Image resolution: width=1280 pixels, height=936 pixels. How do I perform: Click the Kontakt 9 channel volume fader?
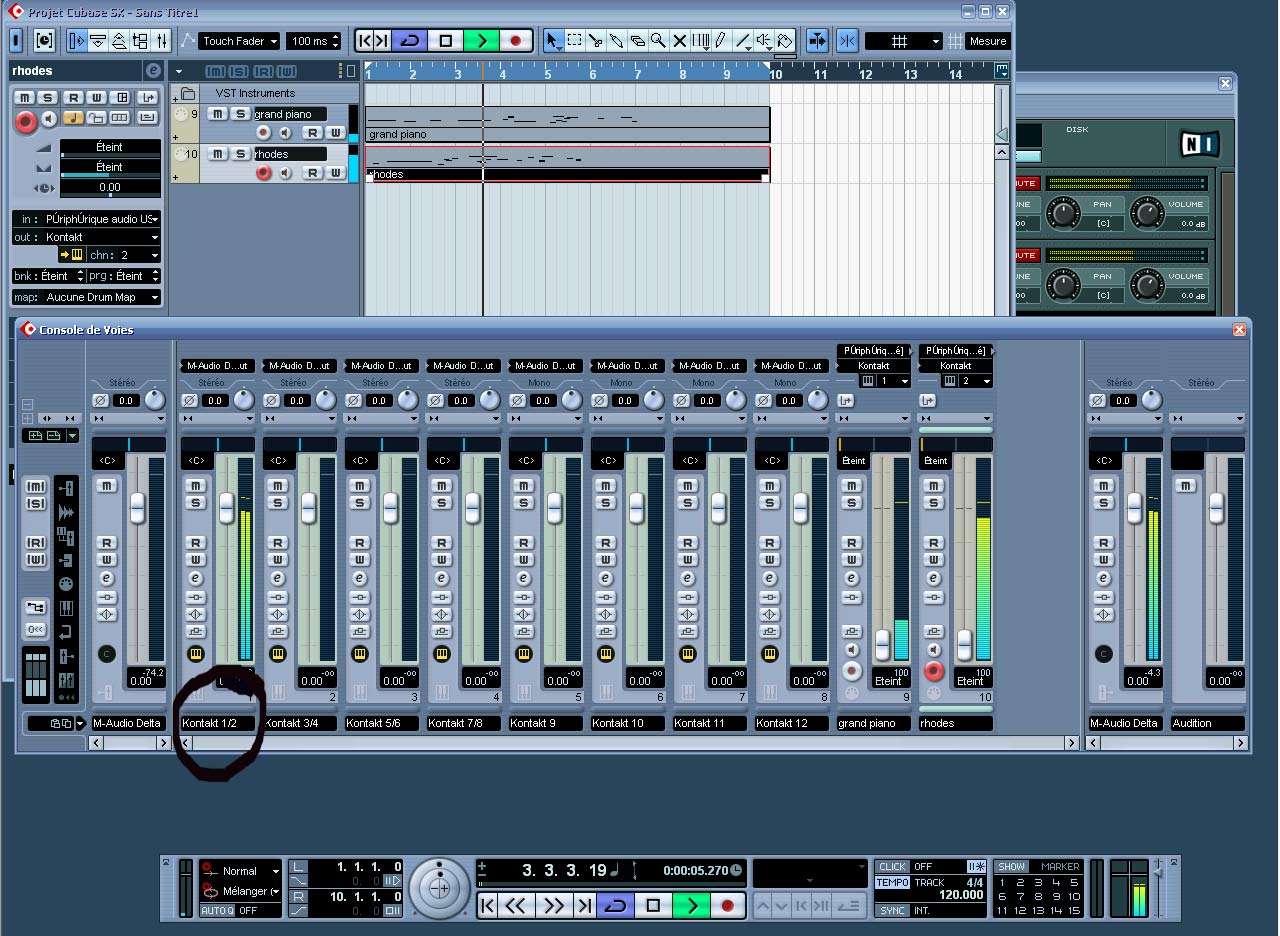[x=554, y=507]
